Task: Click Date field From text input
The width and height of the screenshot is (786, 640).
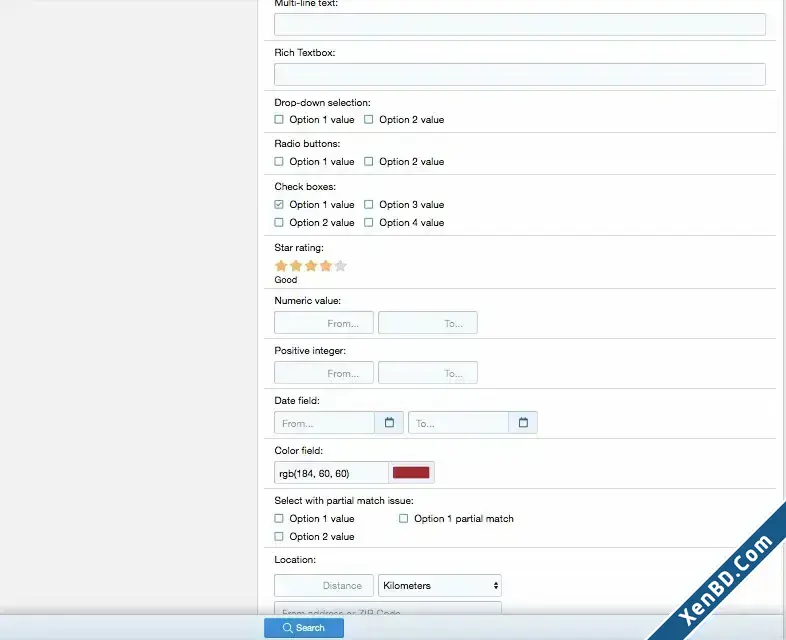Action: [325, 423]
